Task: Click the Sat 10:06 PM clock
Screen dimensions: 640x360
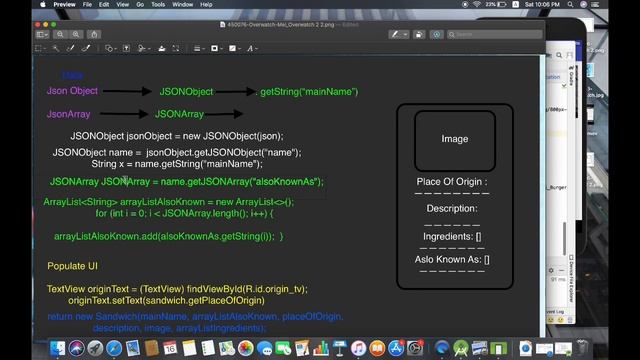Action: 542,4
